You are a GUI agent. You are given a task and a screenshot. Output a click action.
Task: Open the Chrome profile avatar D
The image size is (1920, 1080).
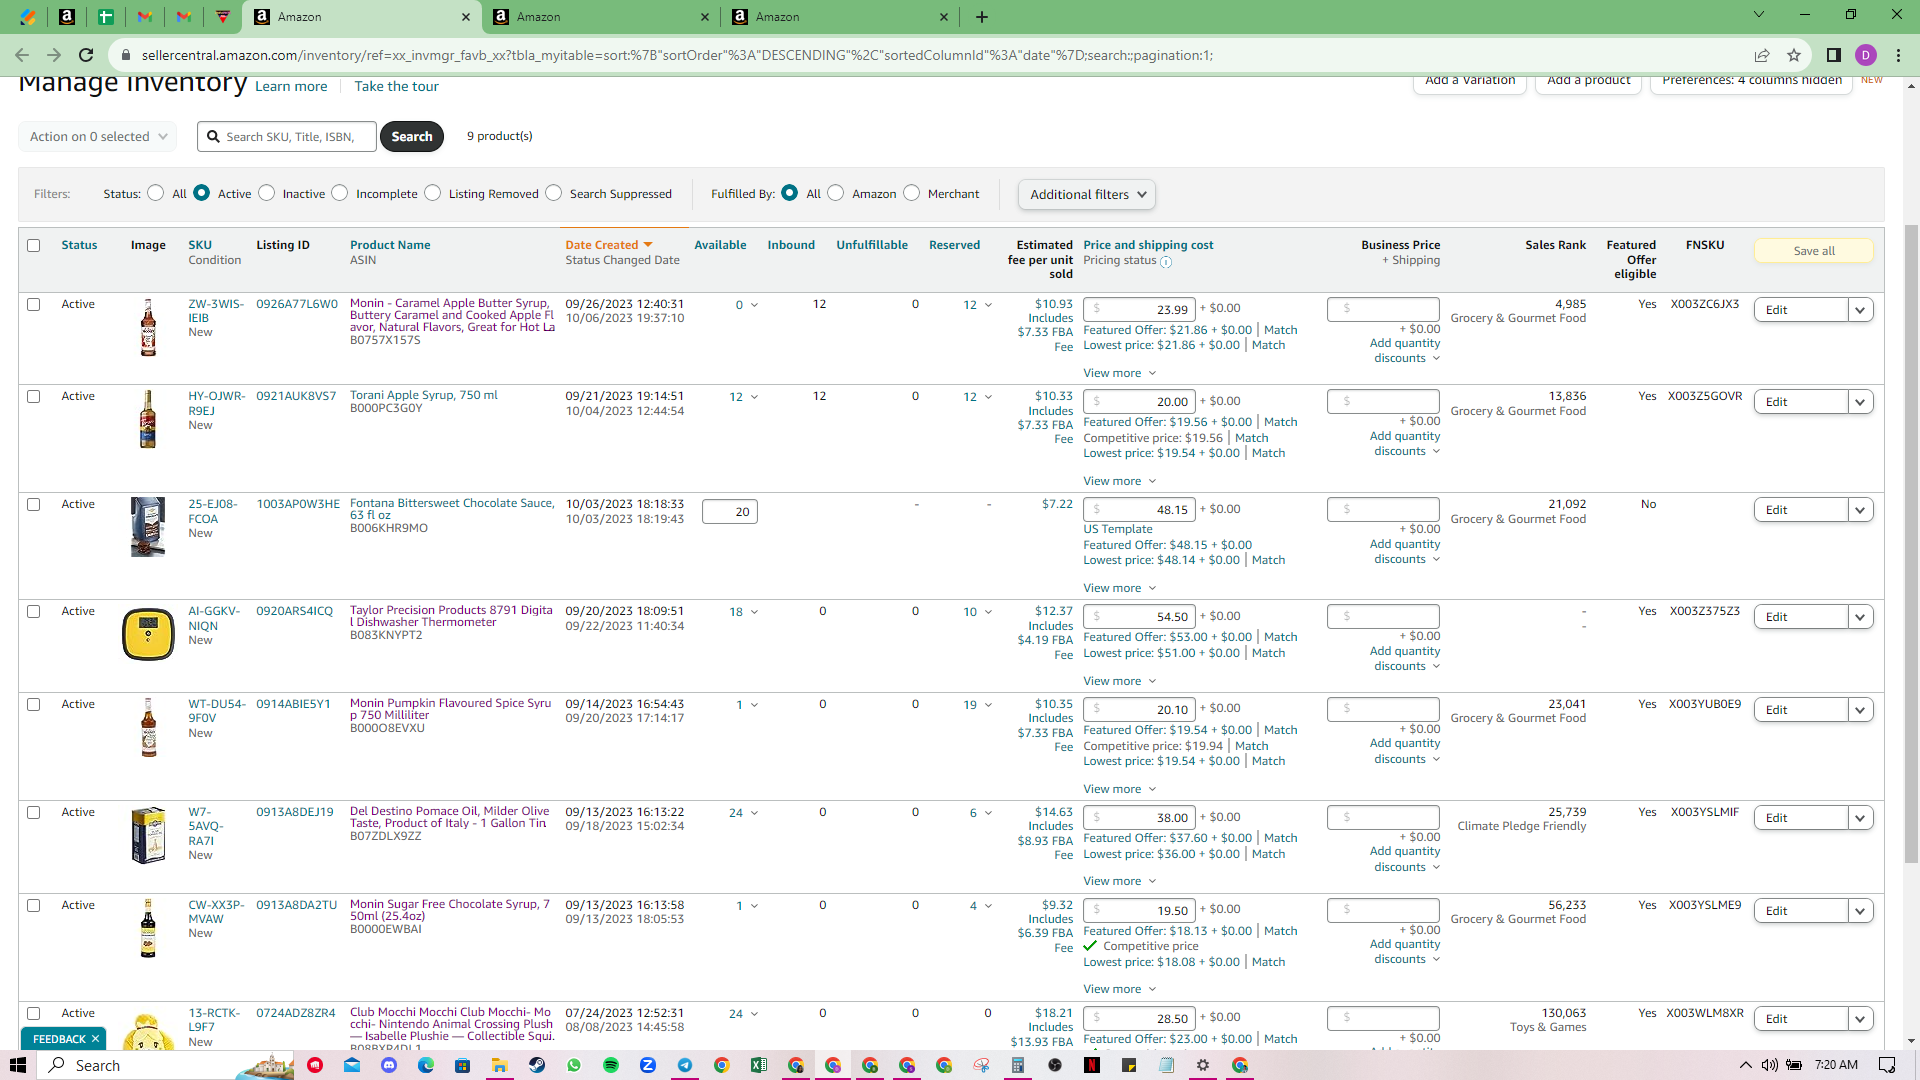click(x=1866, y=55)
